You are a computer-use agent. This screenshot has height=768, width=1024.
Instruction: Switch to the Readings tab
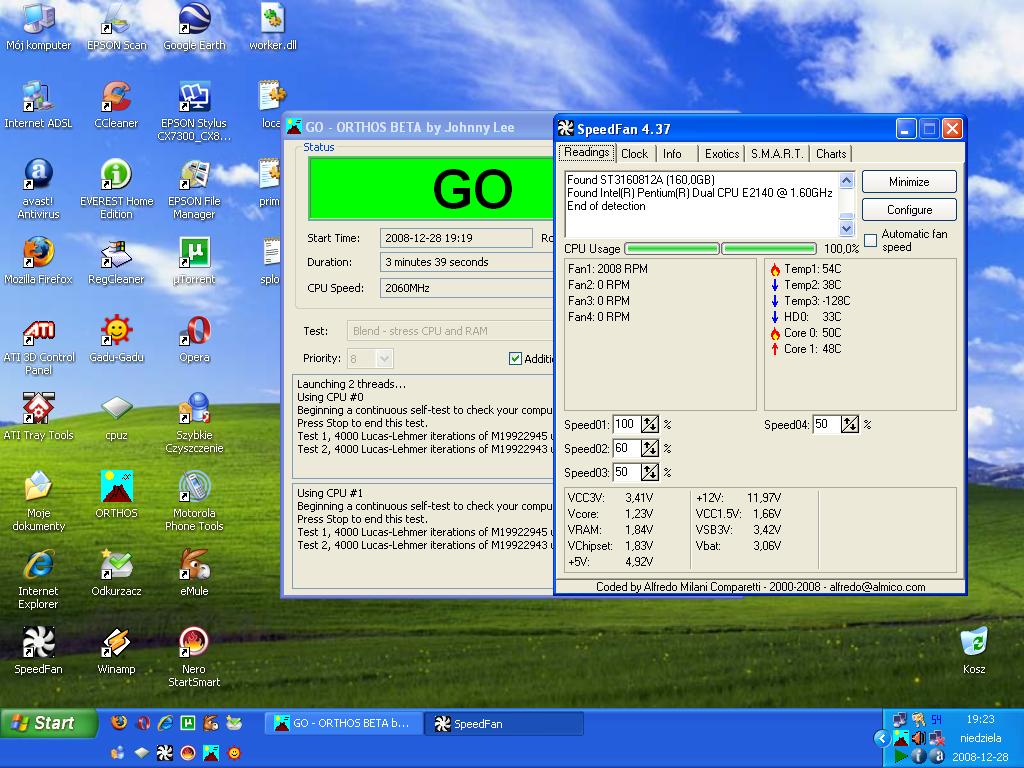[586, 153]
